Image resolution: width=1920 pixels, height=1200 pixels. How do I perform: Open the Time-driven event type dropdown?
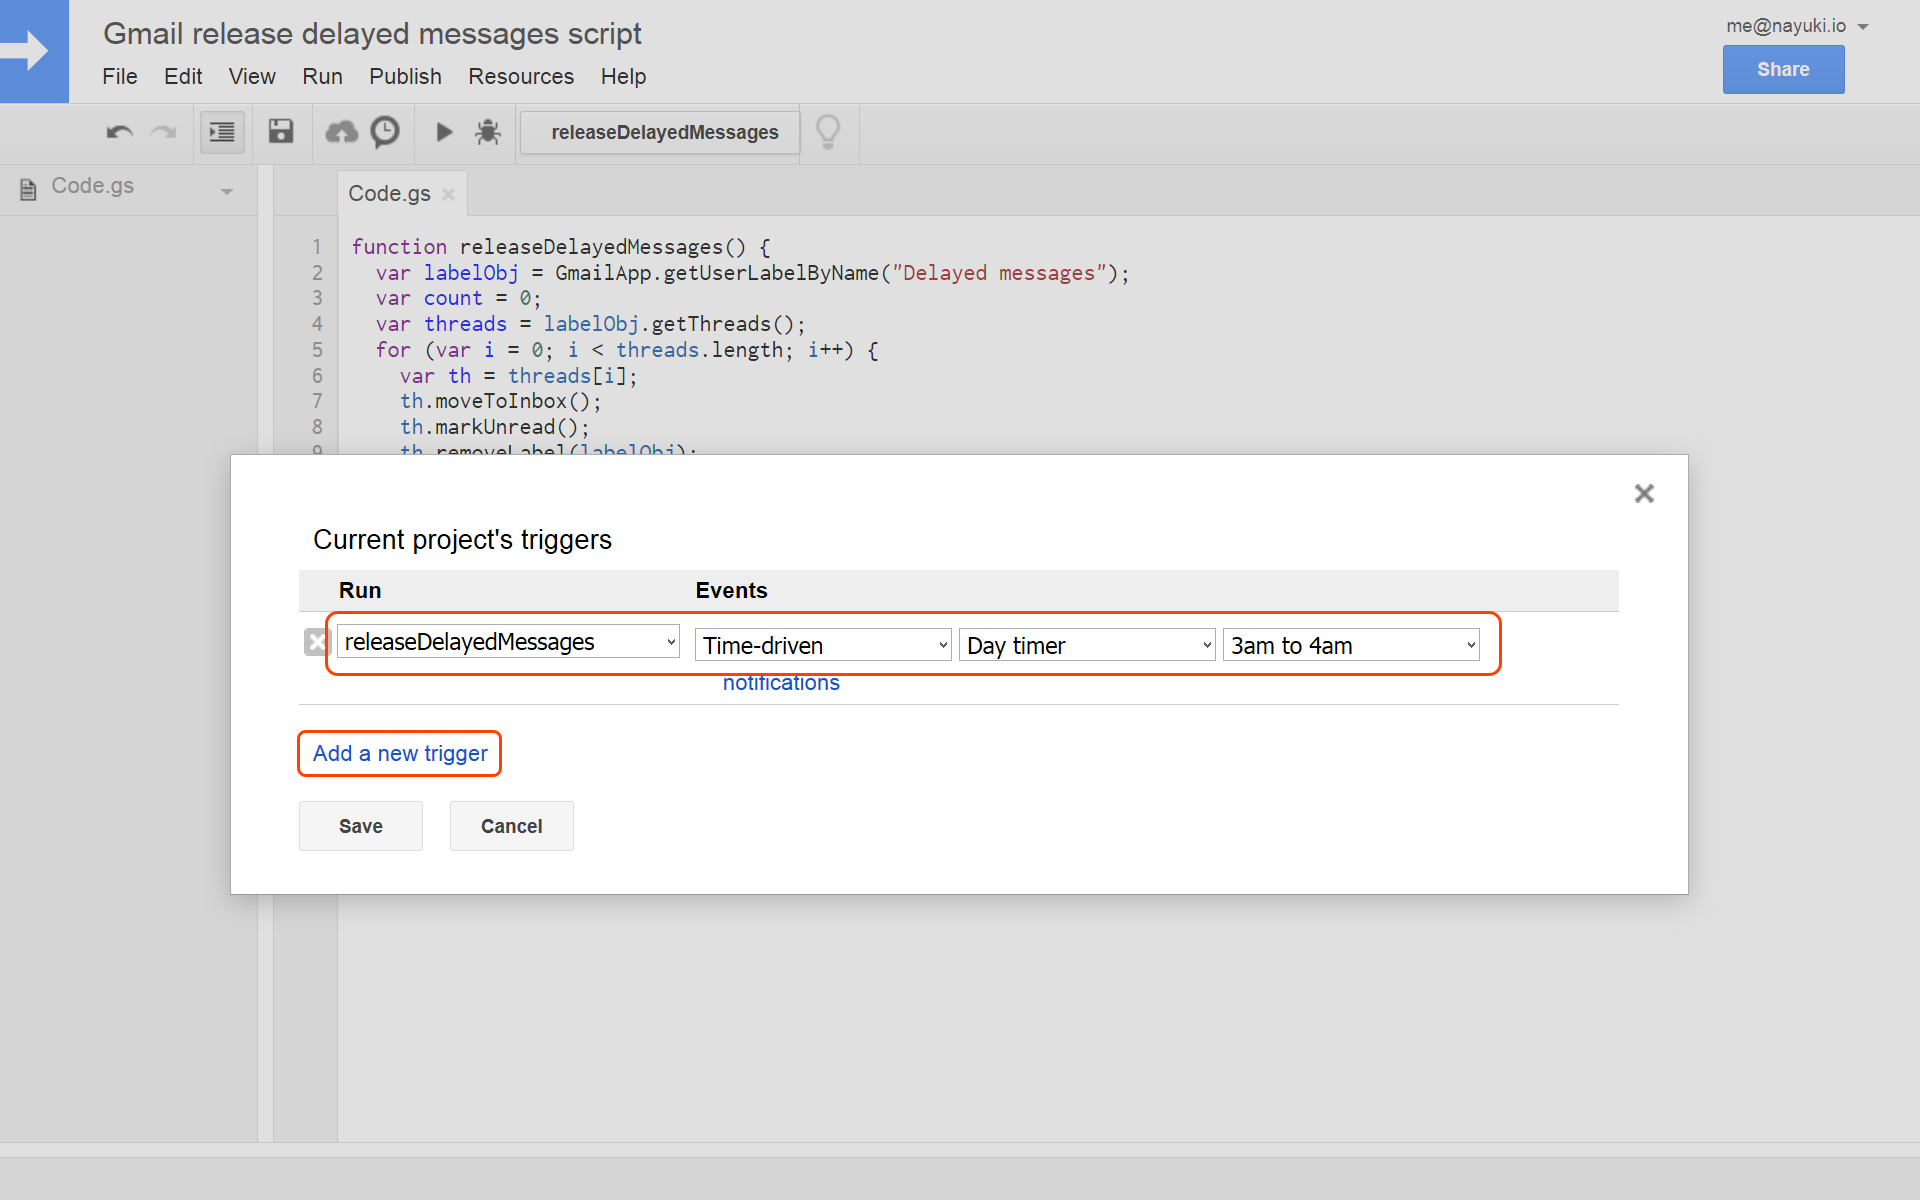pos(823,645)
